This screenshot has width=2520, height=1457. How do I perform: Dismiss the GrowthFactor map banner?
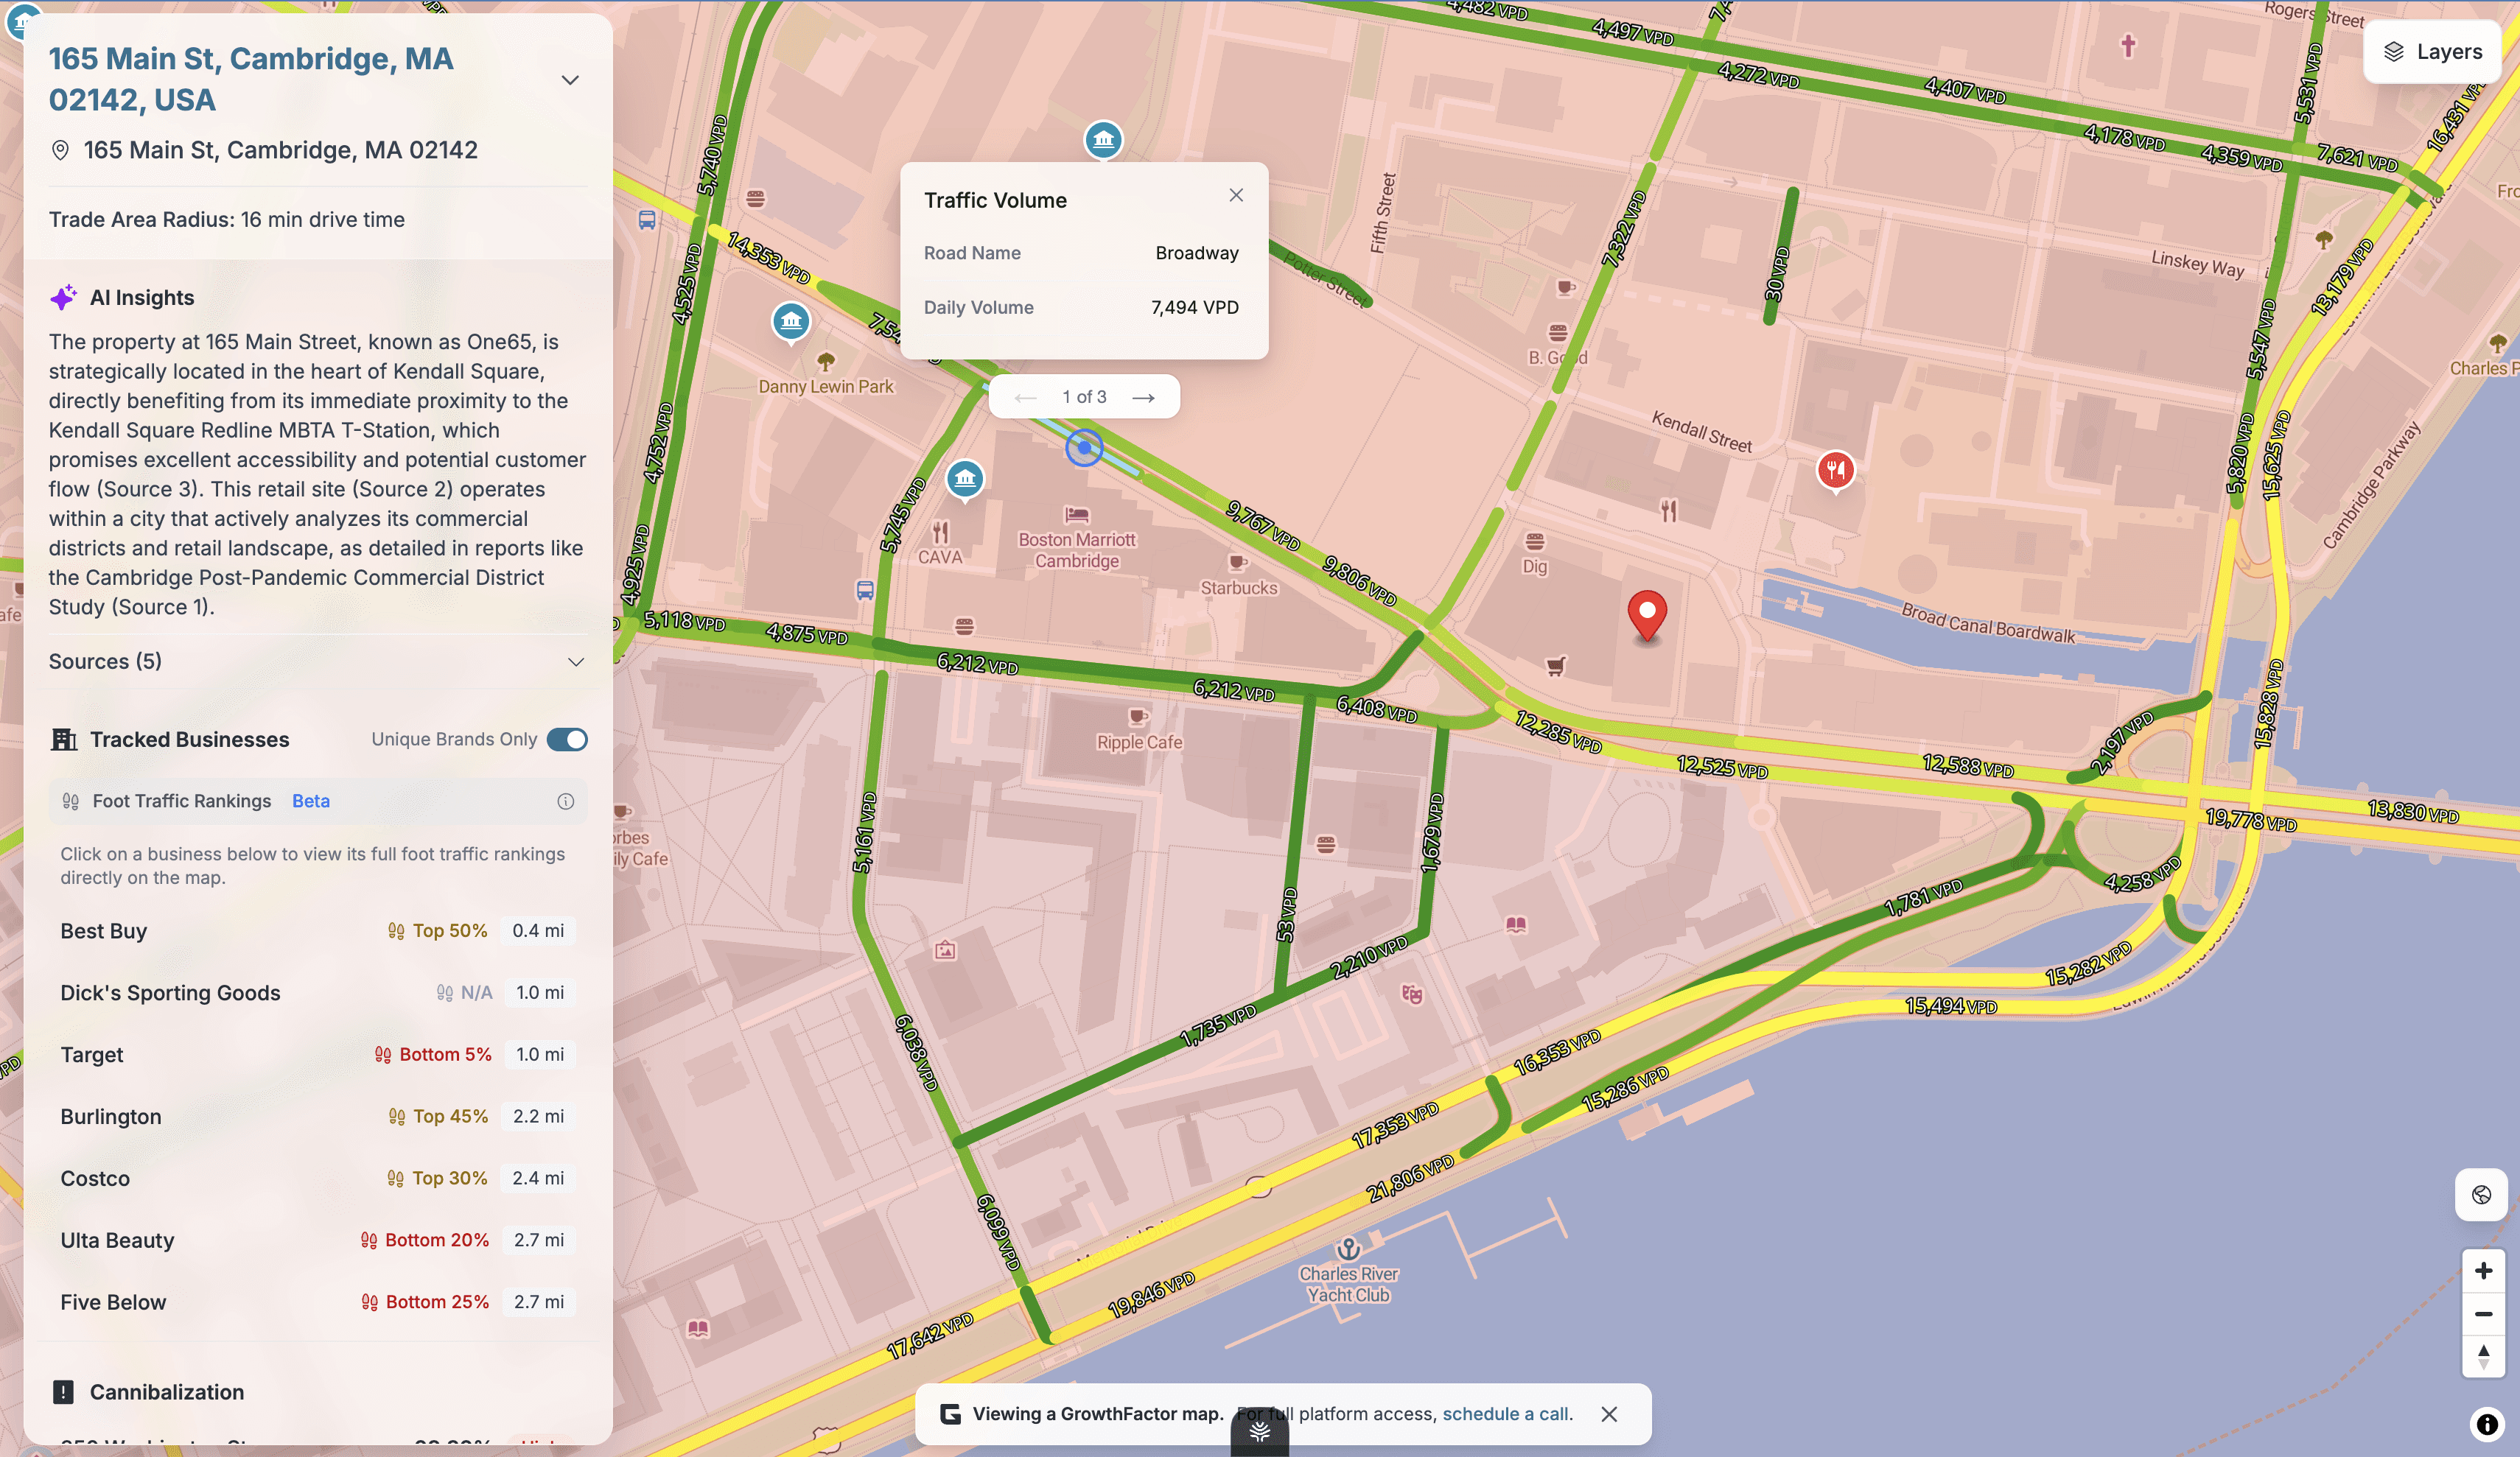point(1609,1414)
